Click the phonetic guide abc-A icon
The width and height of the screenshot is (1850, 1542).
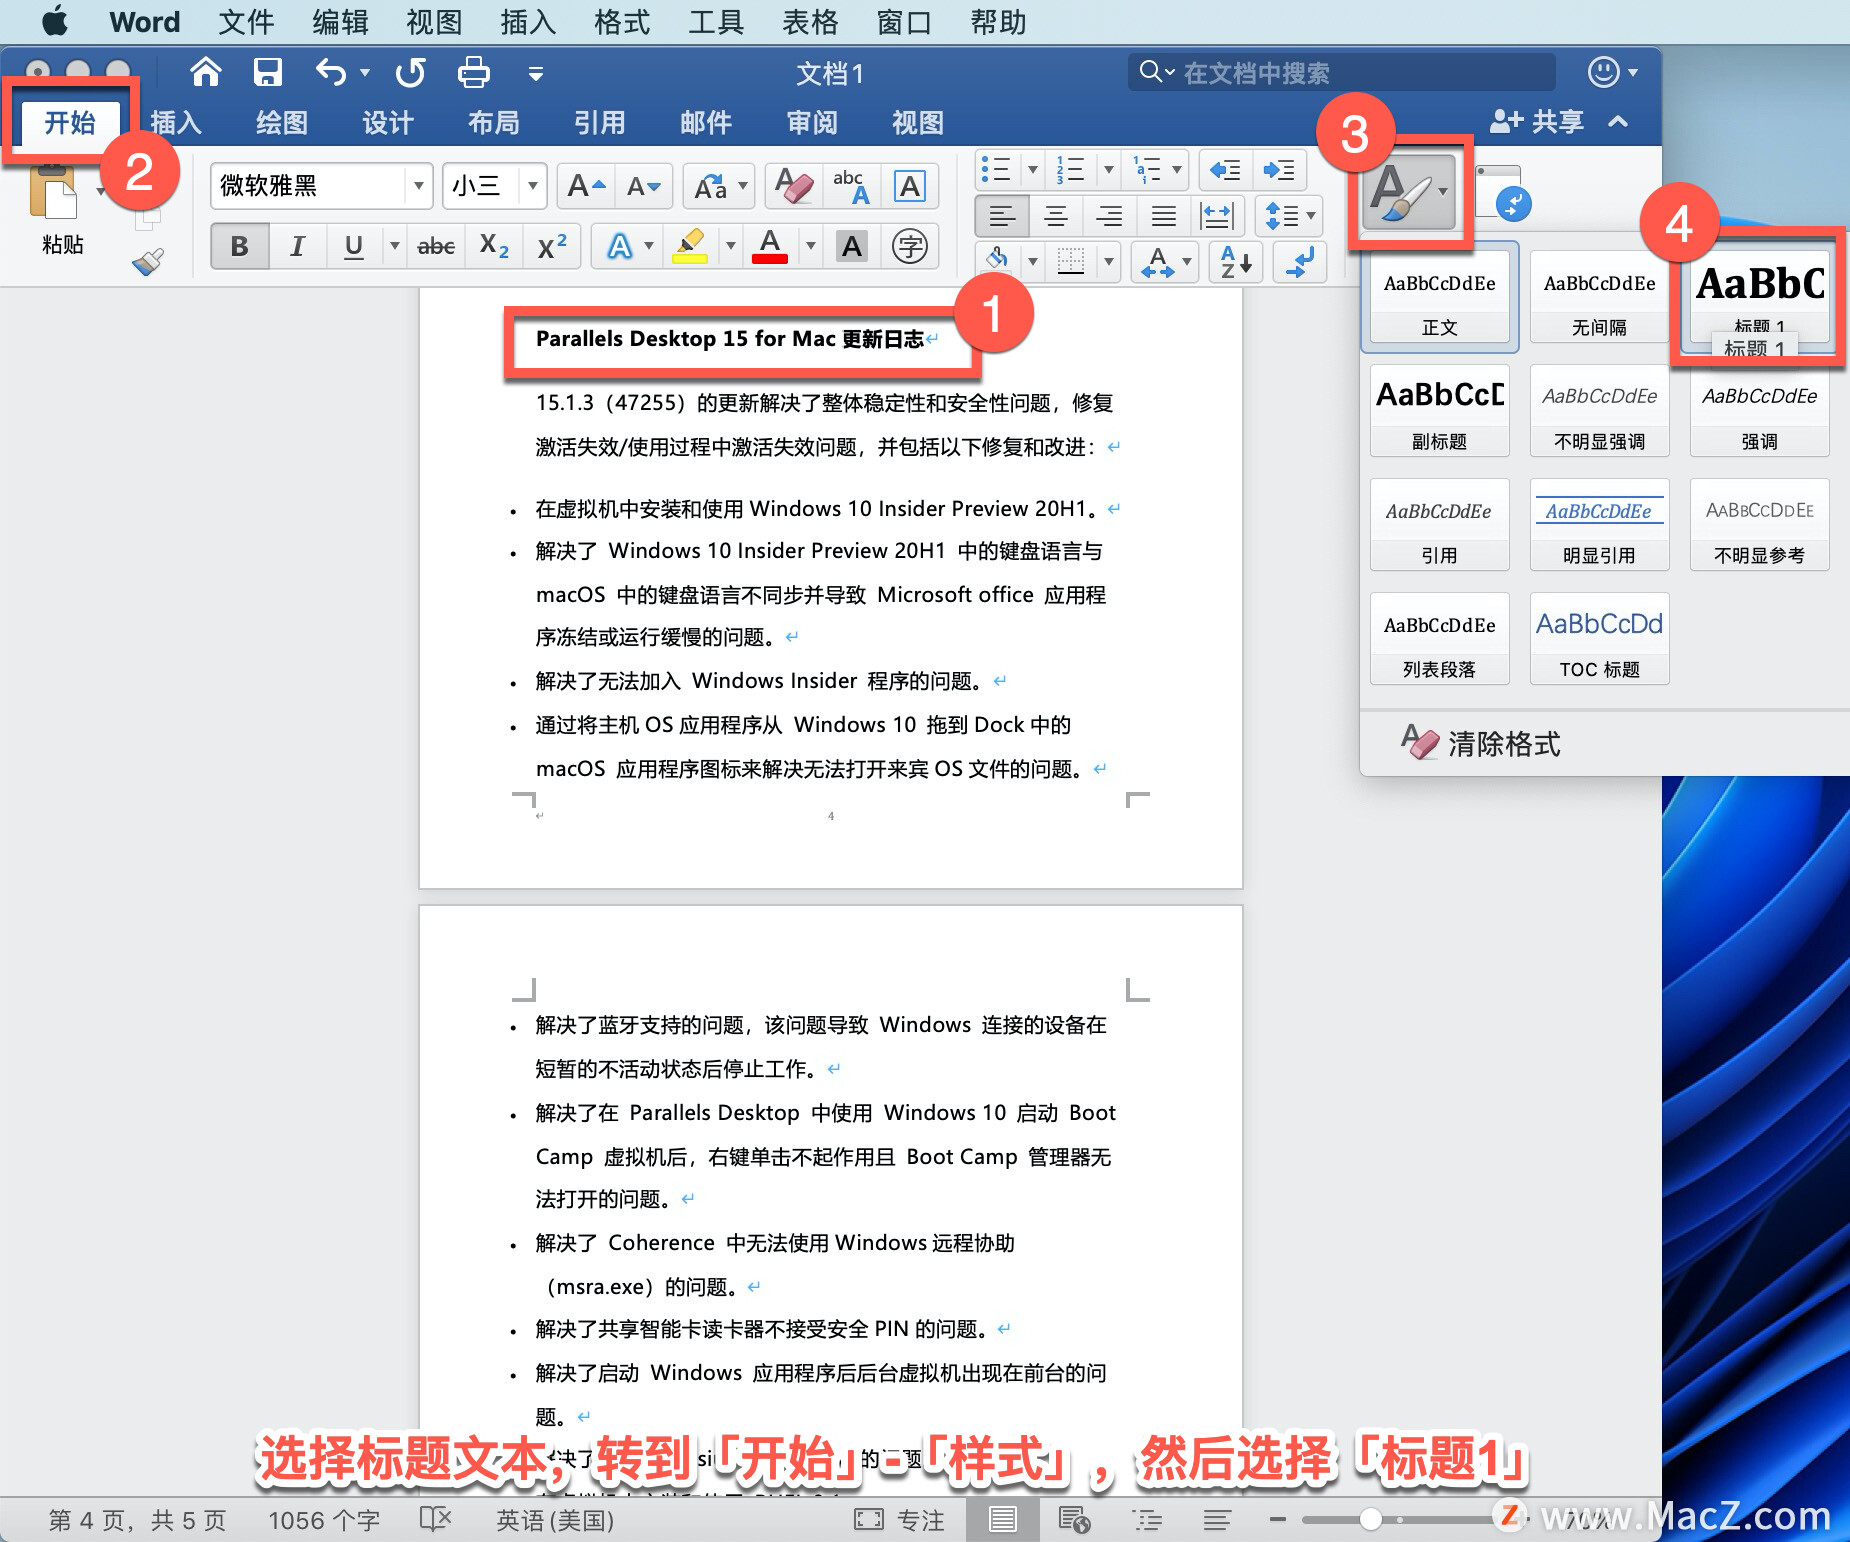(x=851, y=186)
